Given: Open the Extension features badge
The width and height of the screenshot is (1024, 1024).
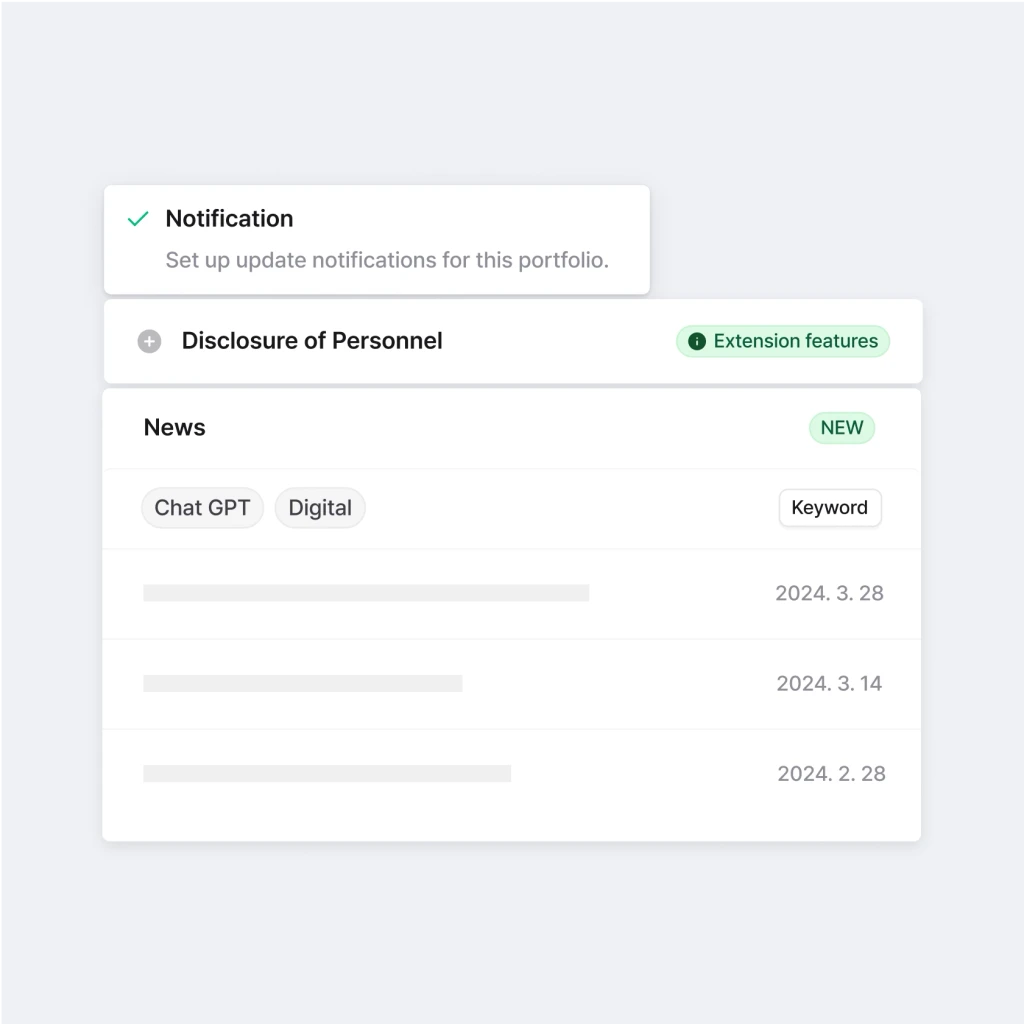Looking at the screenshot, I should [x=782, y=341].
